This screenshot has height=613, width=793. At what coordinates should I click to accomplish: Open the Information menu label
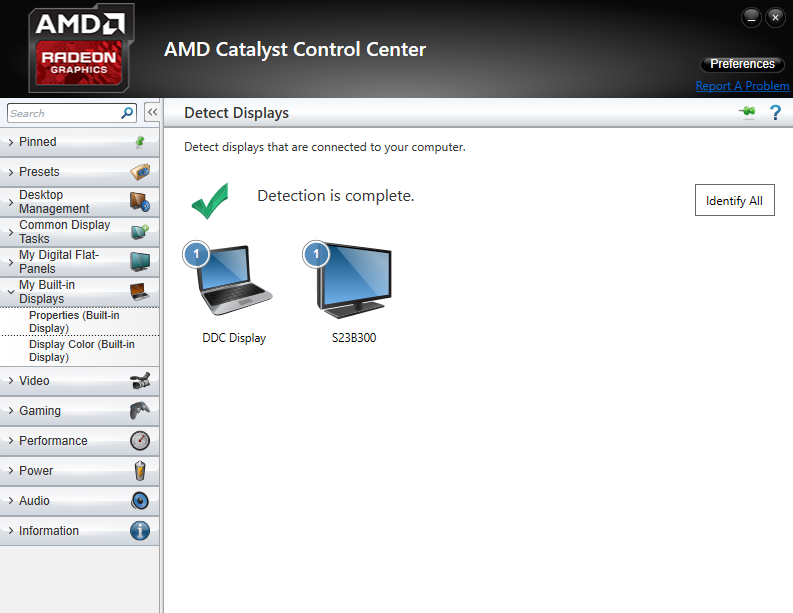pyautogui.click(x=49, y=531)
